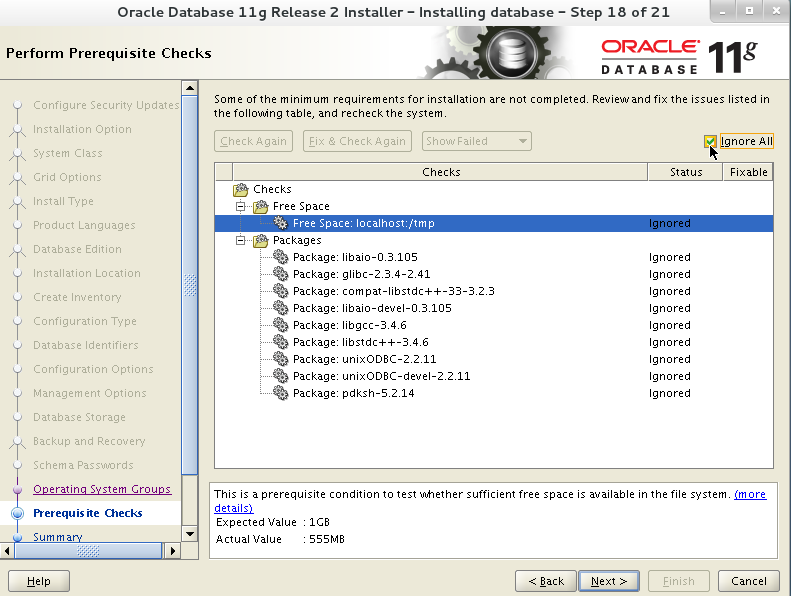Click the steps panel scroll down arrow
The image size is (791, 596).
[x=190, y=533]
